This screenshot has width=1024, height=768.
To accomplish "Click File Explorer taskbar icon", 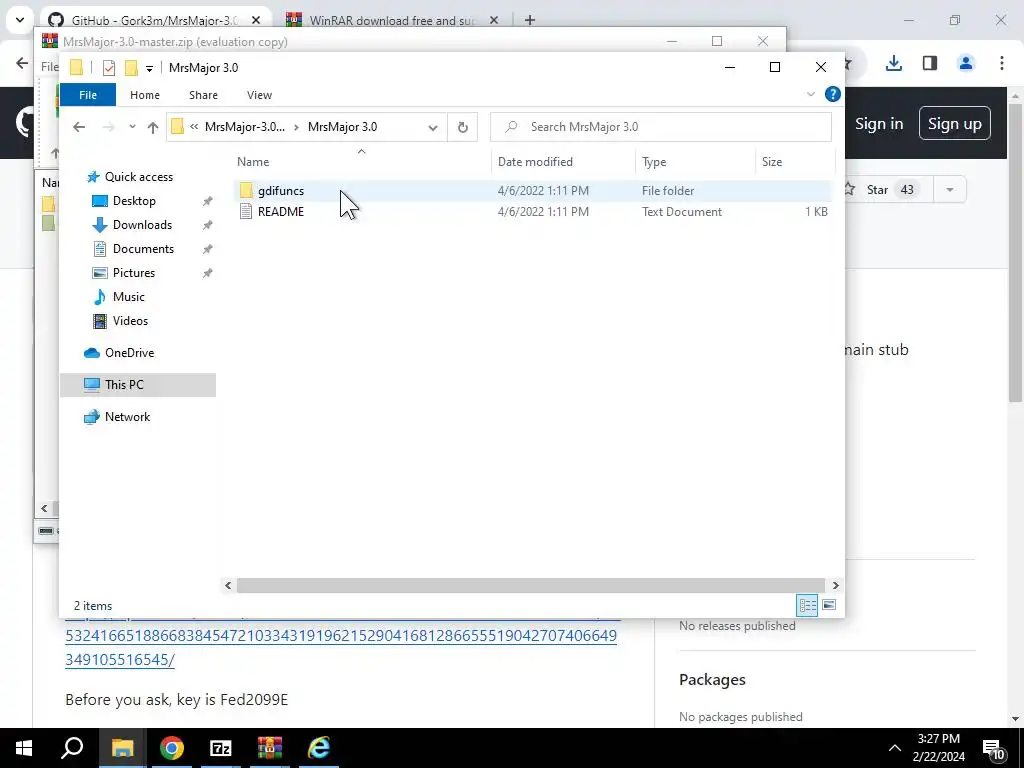I will pyautogui.click(x=122, y=748).
